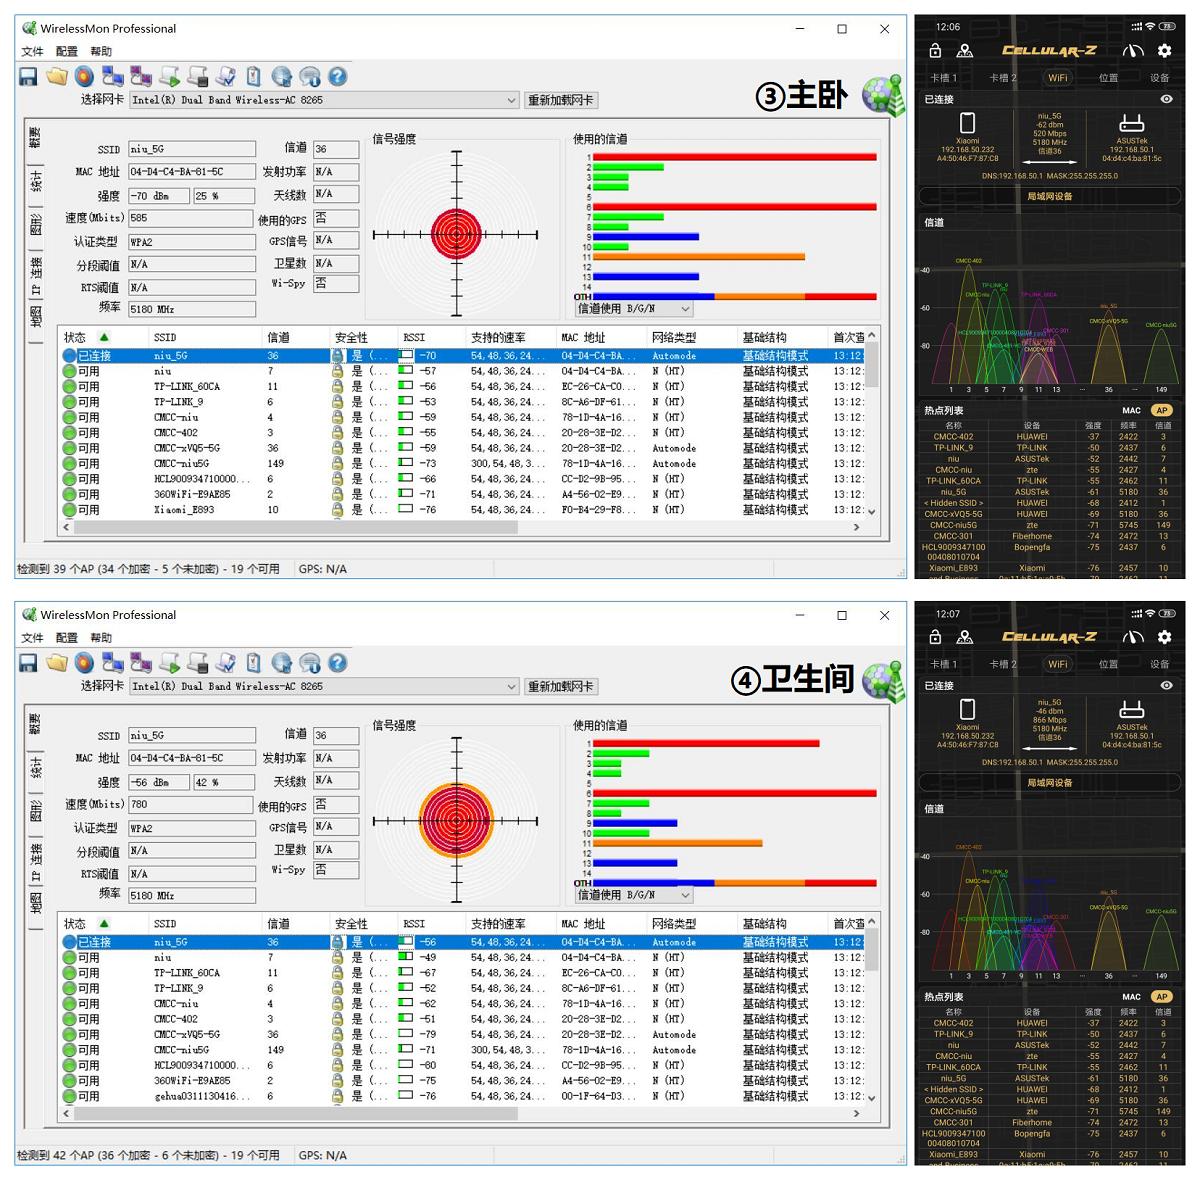This screenshot has height=1180, width=1200.
Task: Select the AP toggle in the 12:07 hotspot list
Action: click(1161, 996)
